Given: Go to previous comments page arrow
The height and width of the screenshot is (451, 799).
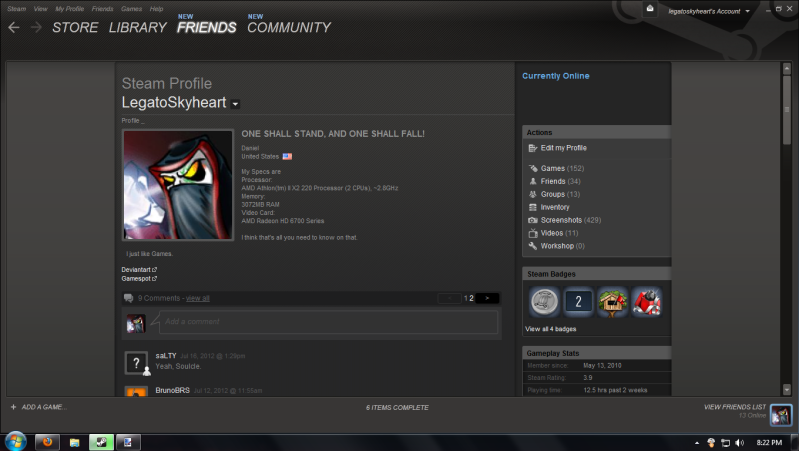Looking at the screenshot, I should [449, 298].
